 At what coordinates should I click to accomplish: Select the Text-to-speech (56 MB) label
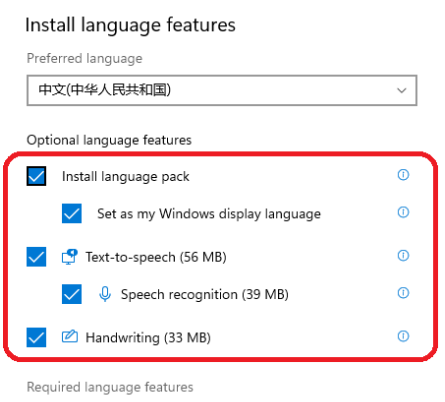156,257
